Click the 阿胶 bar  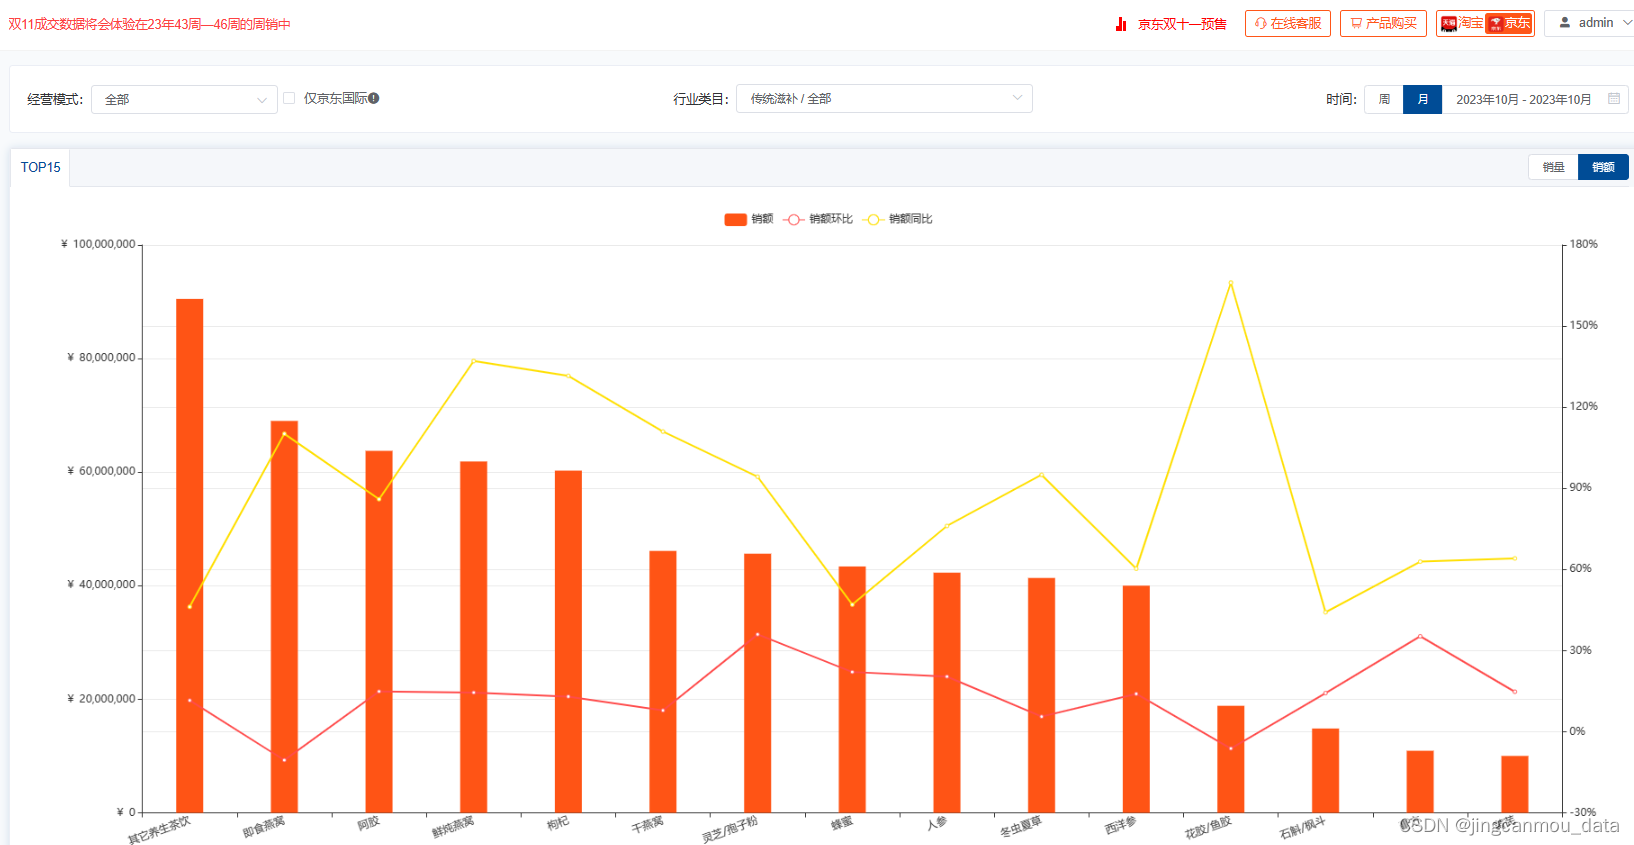(379, 631)
